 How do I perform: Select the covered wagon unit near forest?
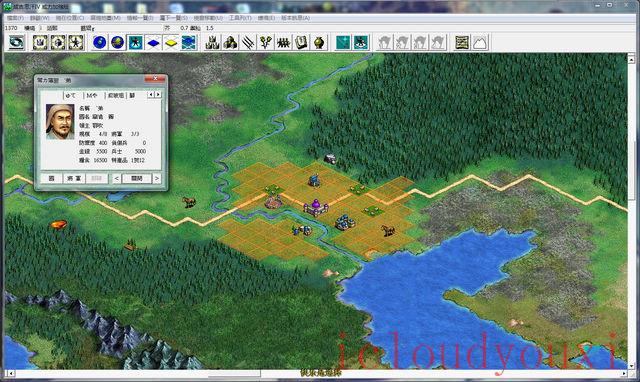pyautogui.click(x=330, y=159)
